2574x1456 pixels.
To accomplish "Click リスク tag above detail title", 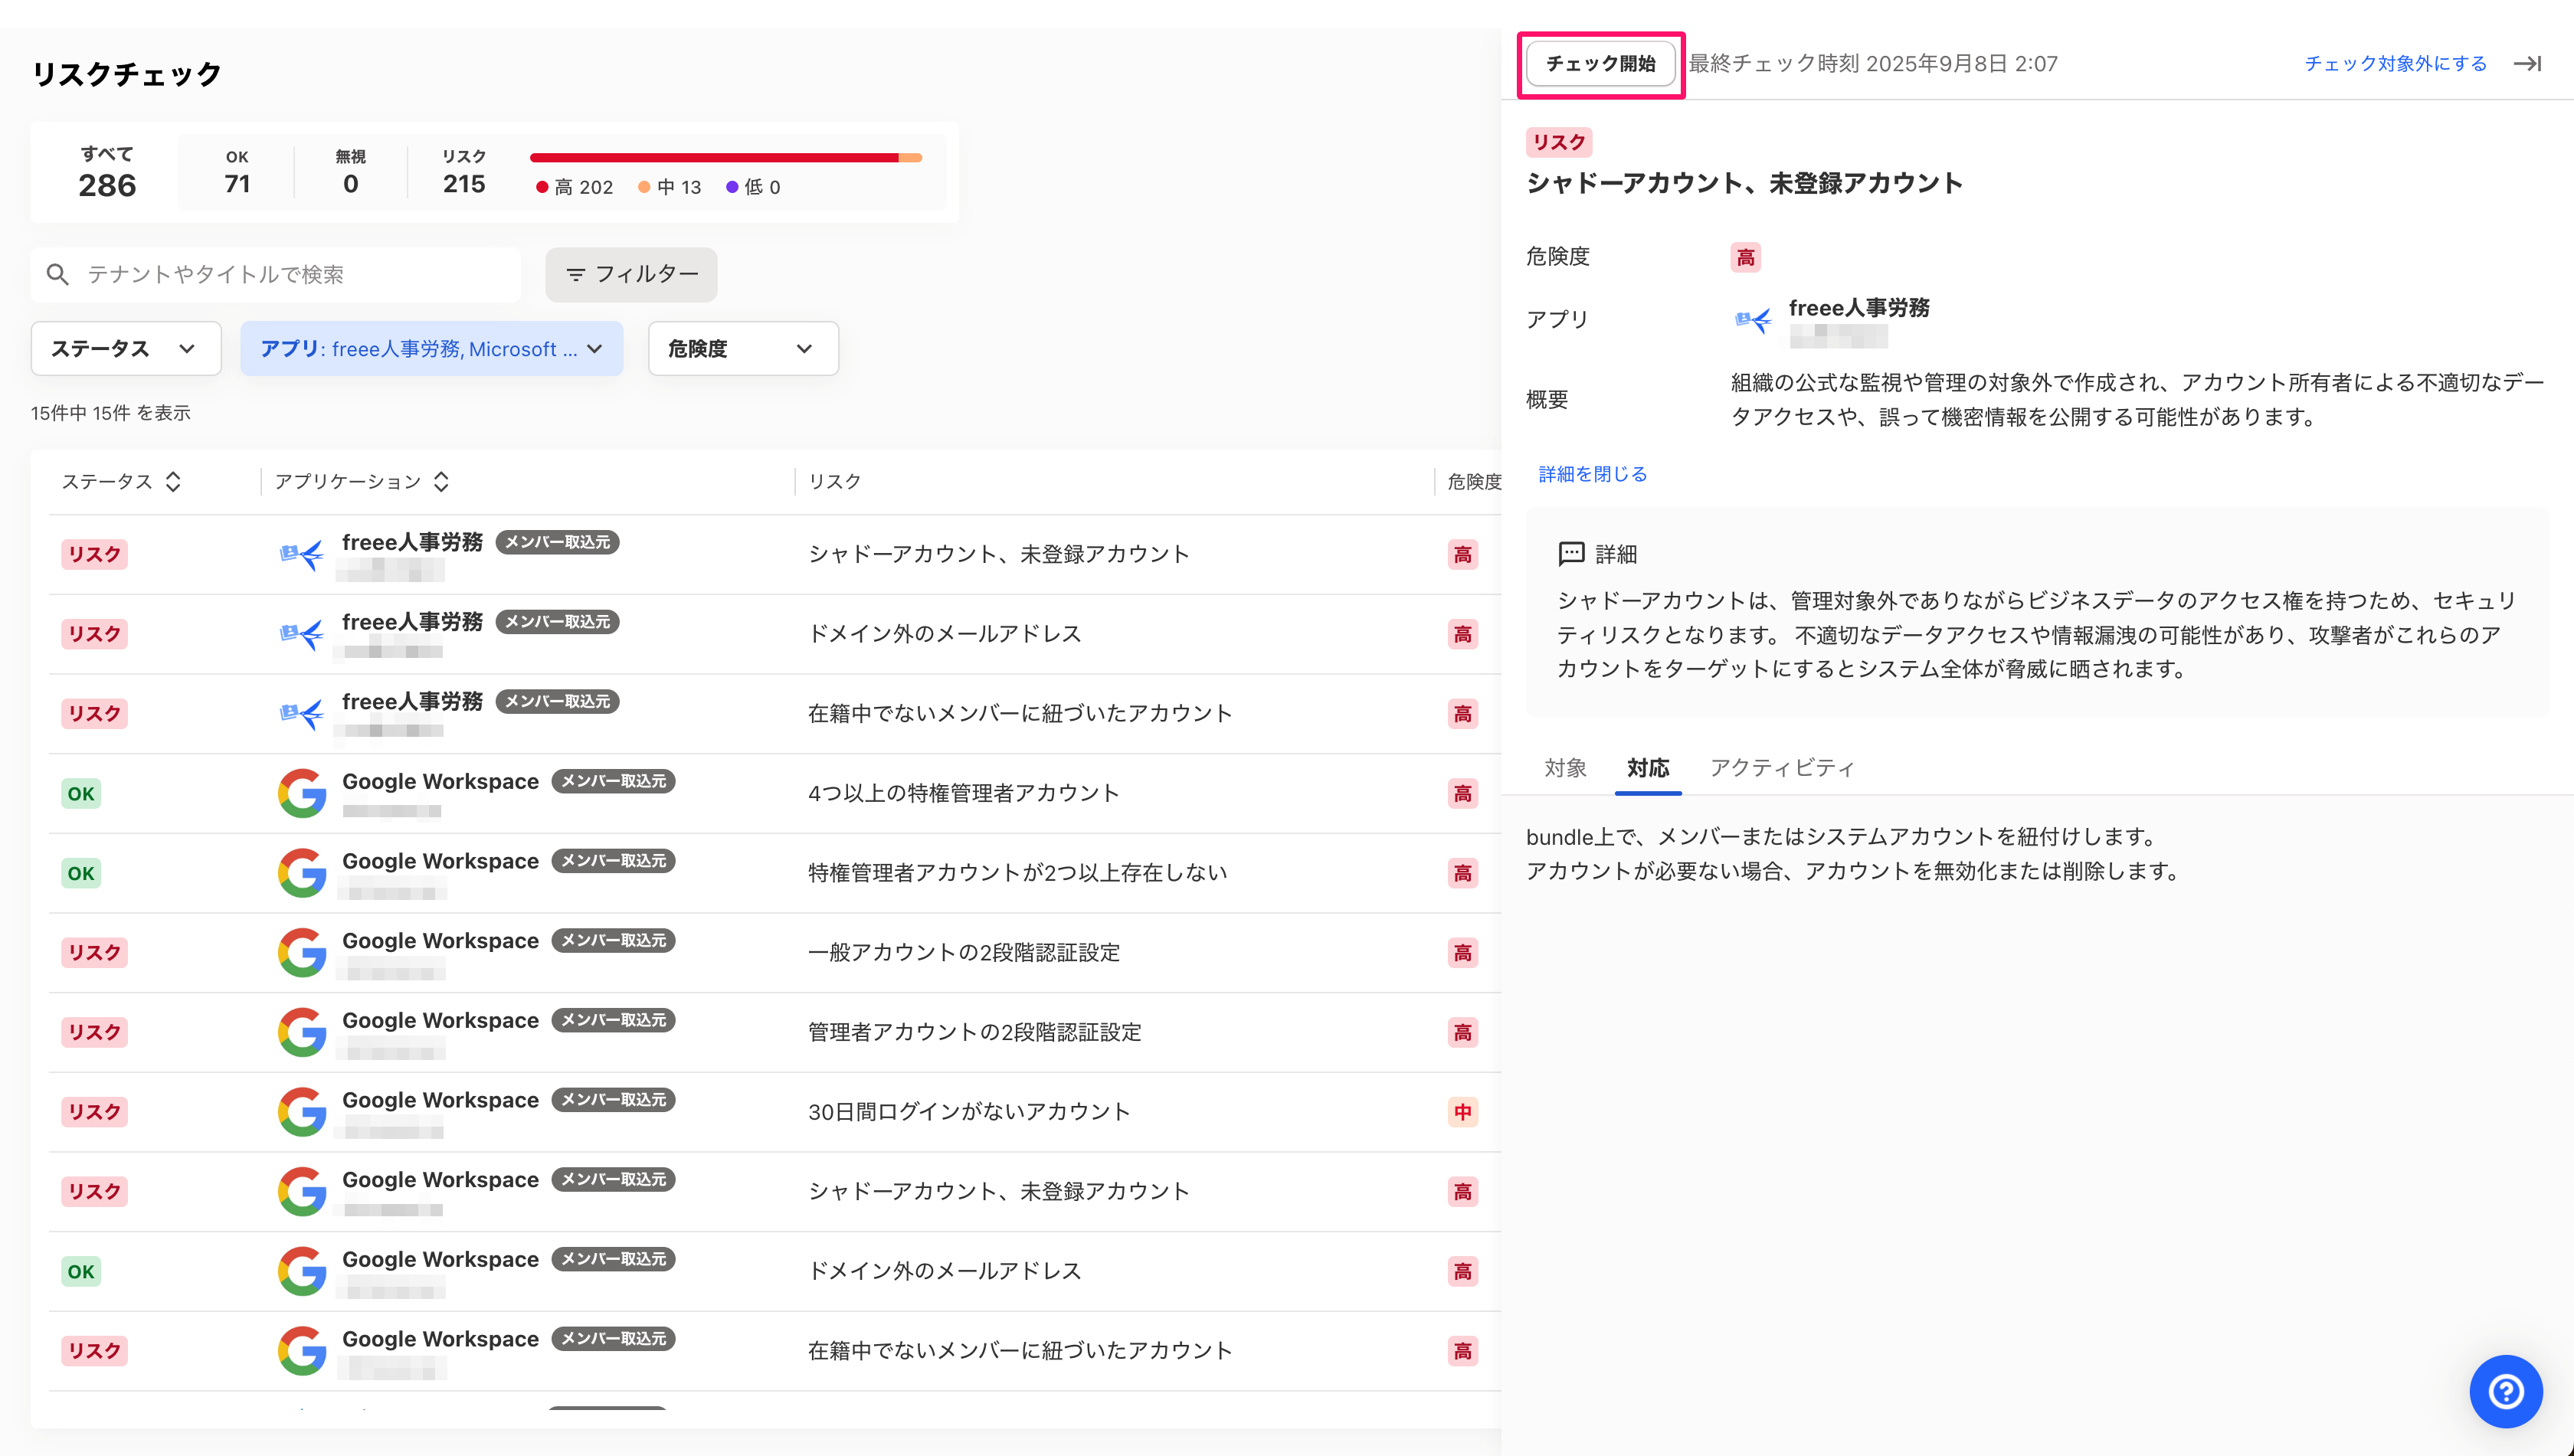I will pos(1559,142).
